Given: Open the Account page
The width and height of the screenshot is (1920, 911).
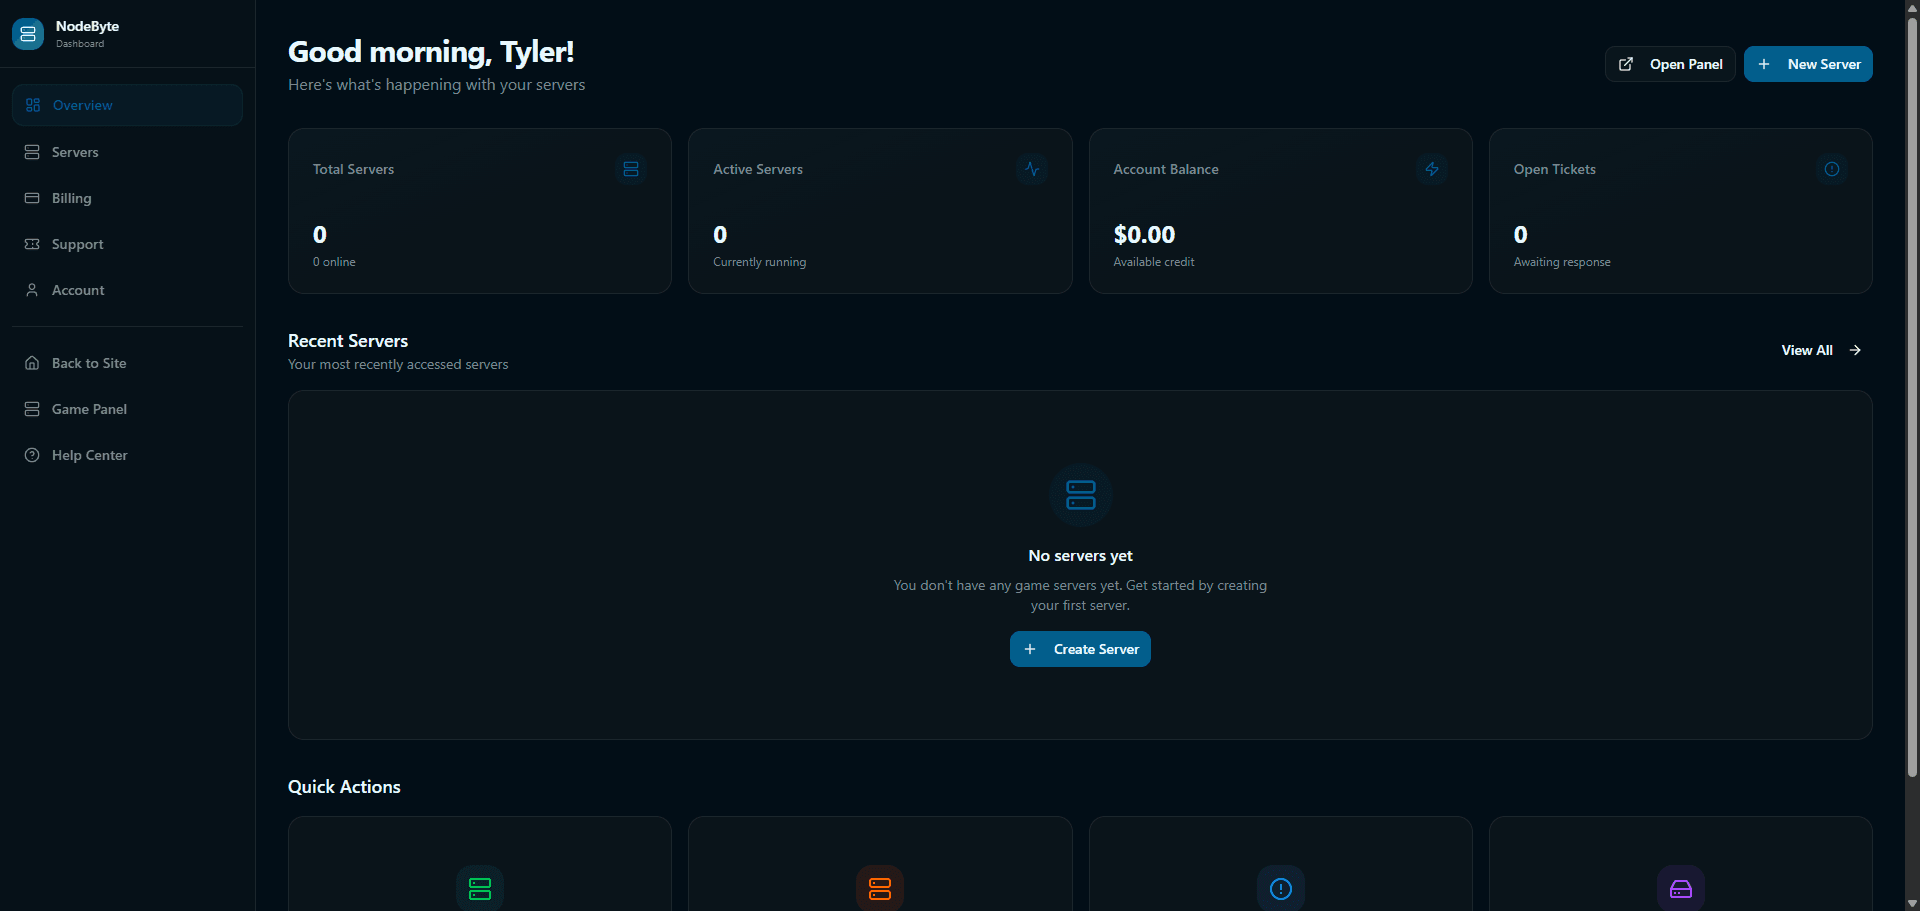Looking at the screenshot, I should [127, 290].
